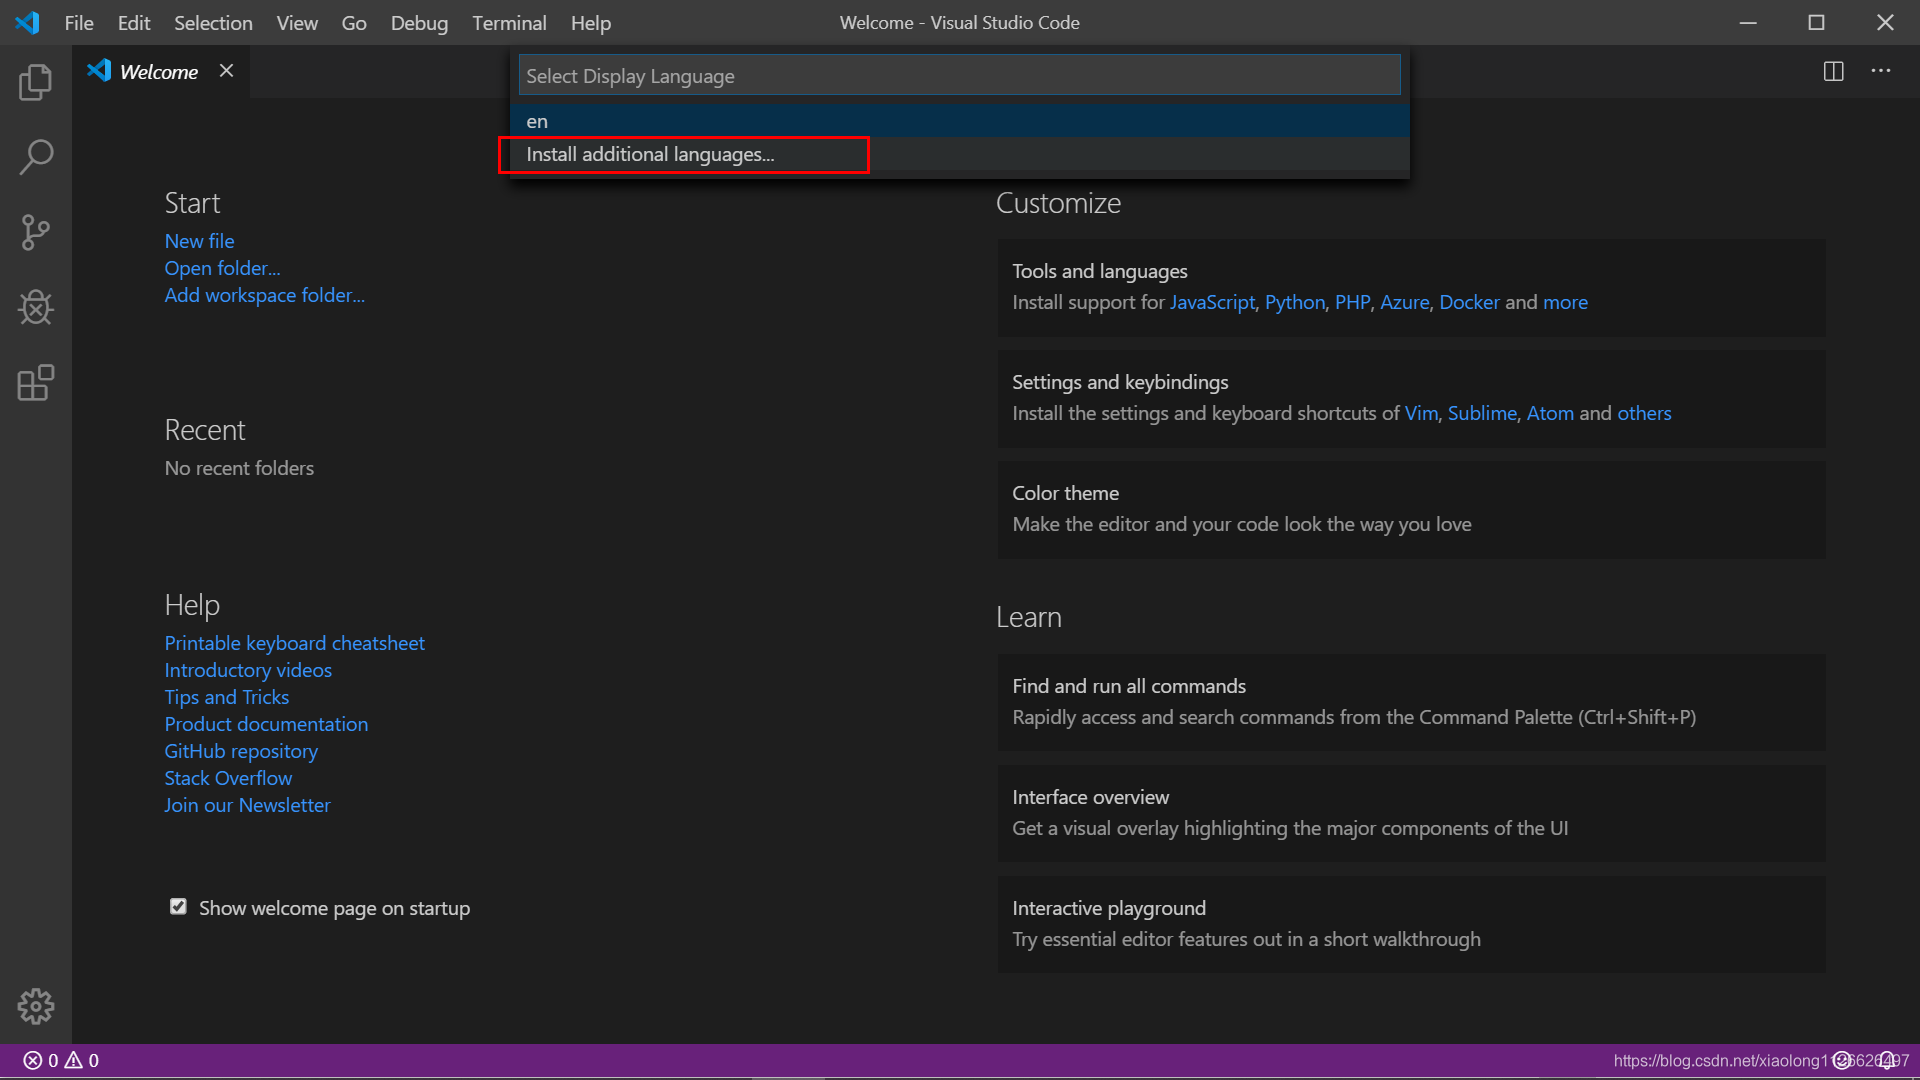Select the Debug icon in activity bar
Viewport: 1920px width, 1080px height.
(x=36, y=308)
